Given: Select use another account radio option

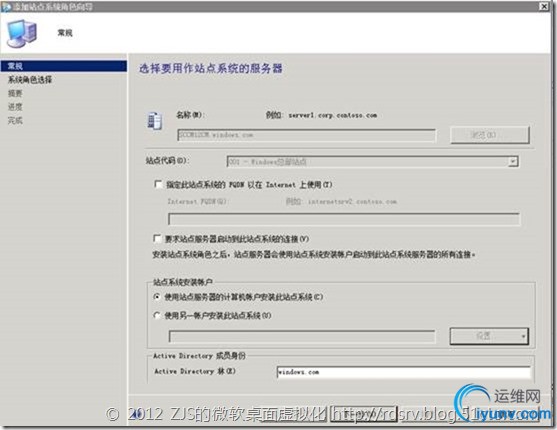Looking at the screenshot, I should [x=157, y=315].
